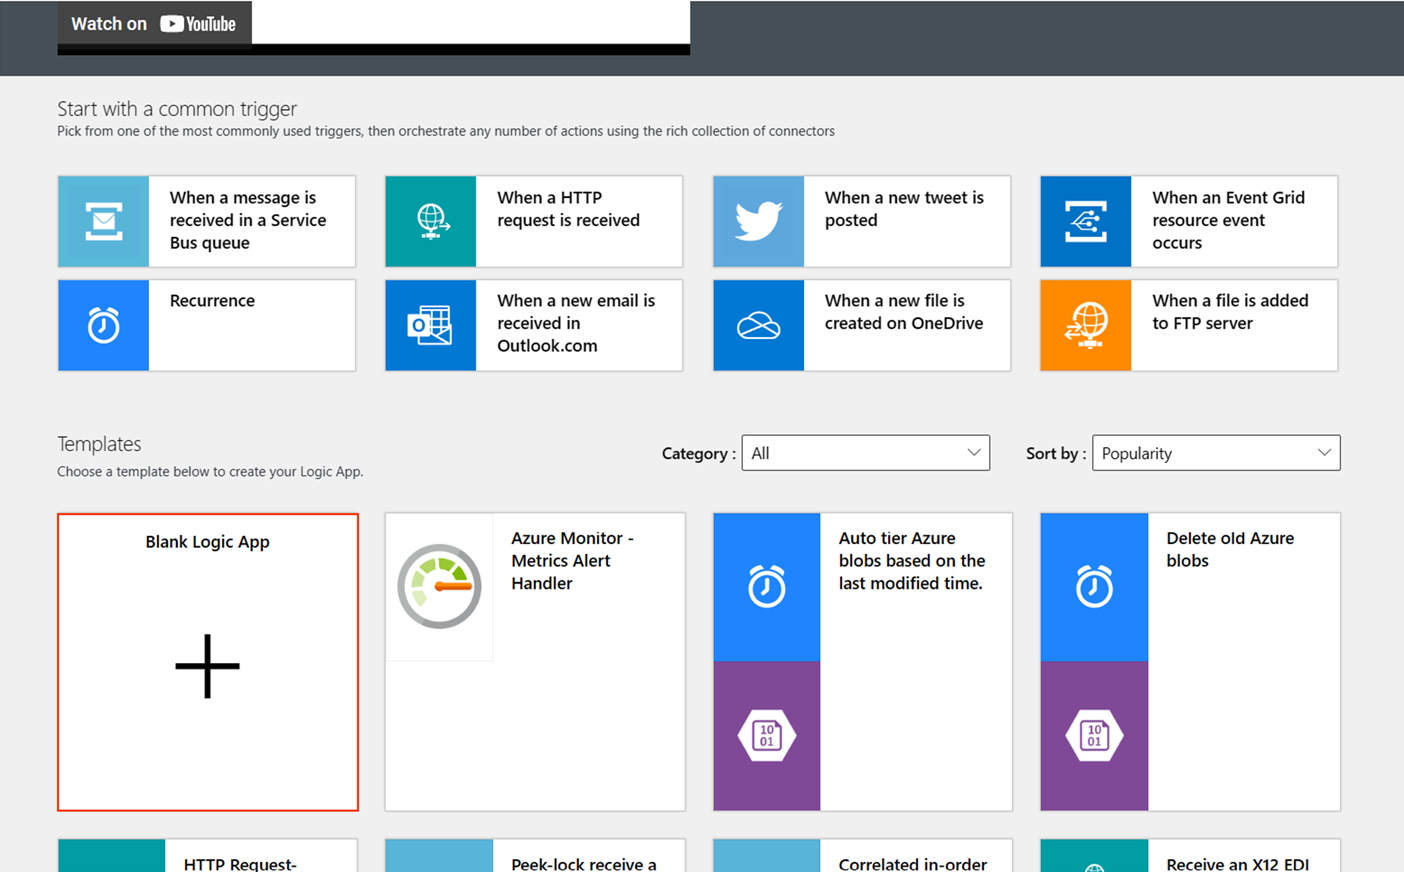
Task: Select 'Auto tier Azure blobs' template description
Action: tap(912, 561)
